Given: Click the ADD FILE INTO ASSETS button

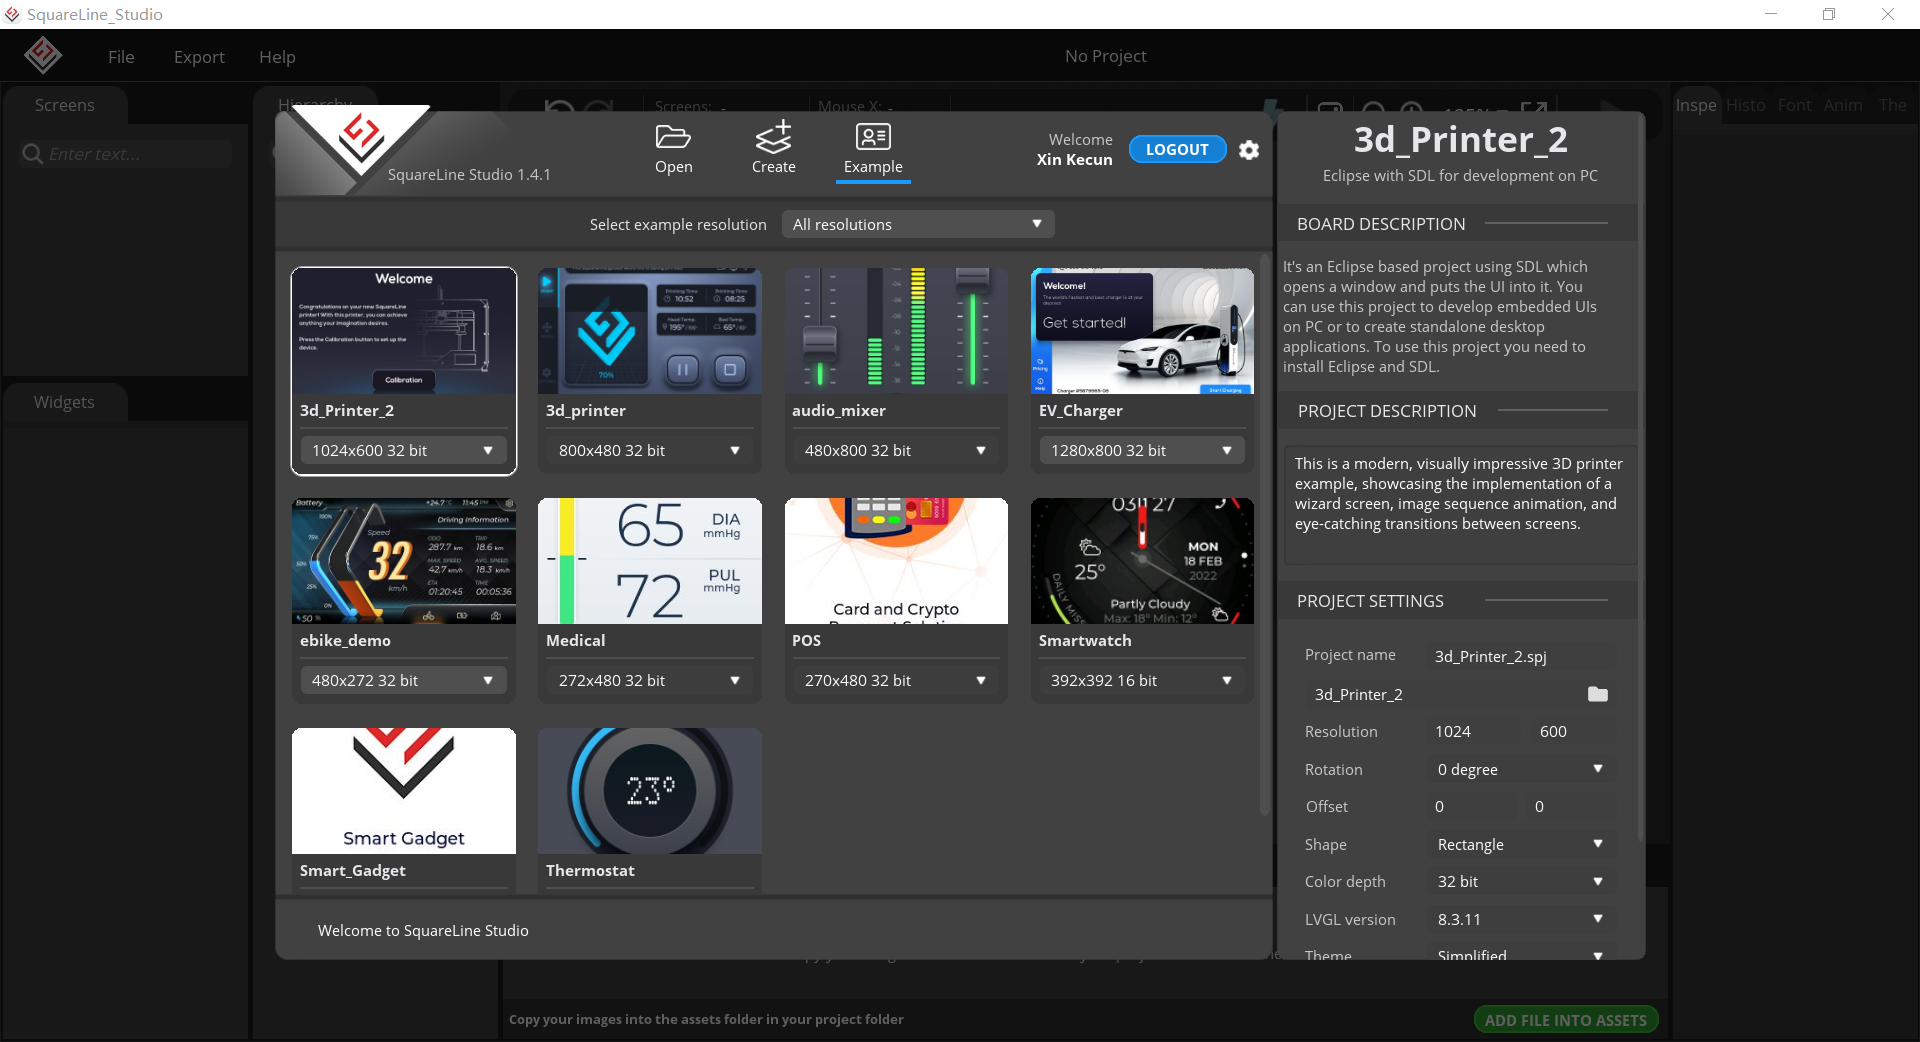Looking at the screenshot, I should tap(1565, 1020).
